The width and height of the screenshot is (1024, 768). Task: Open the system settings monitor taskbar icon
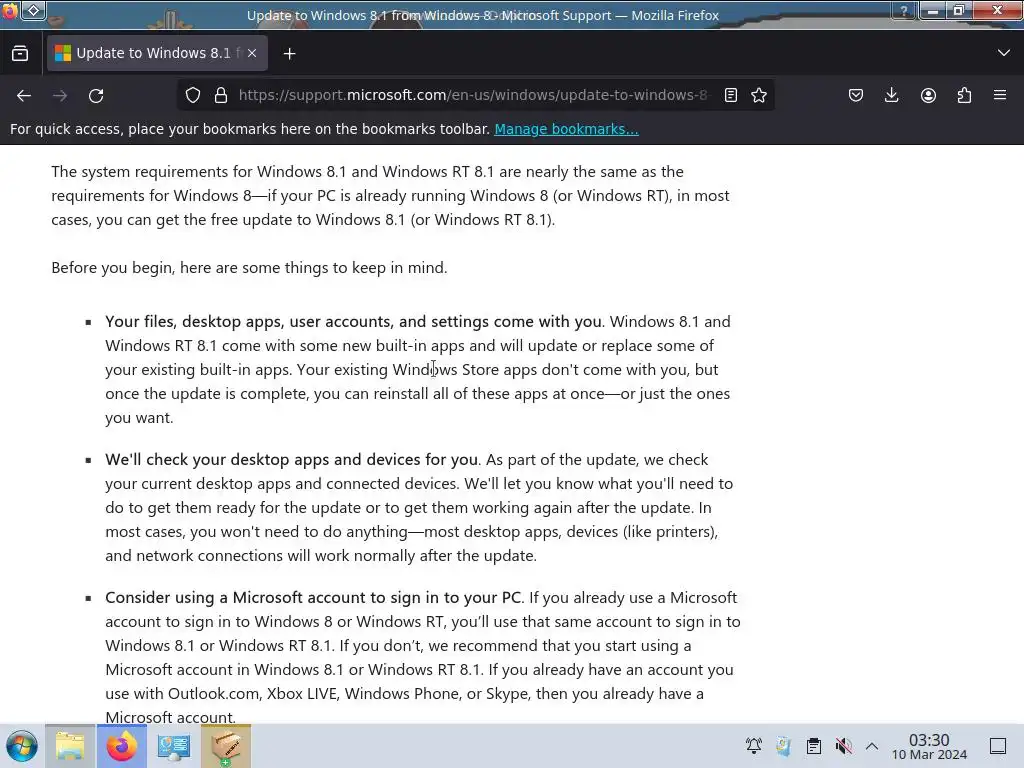(x=174, y=746)
